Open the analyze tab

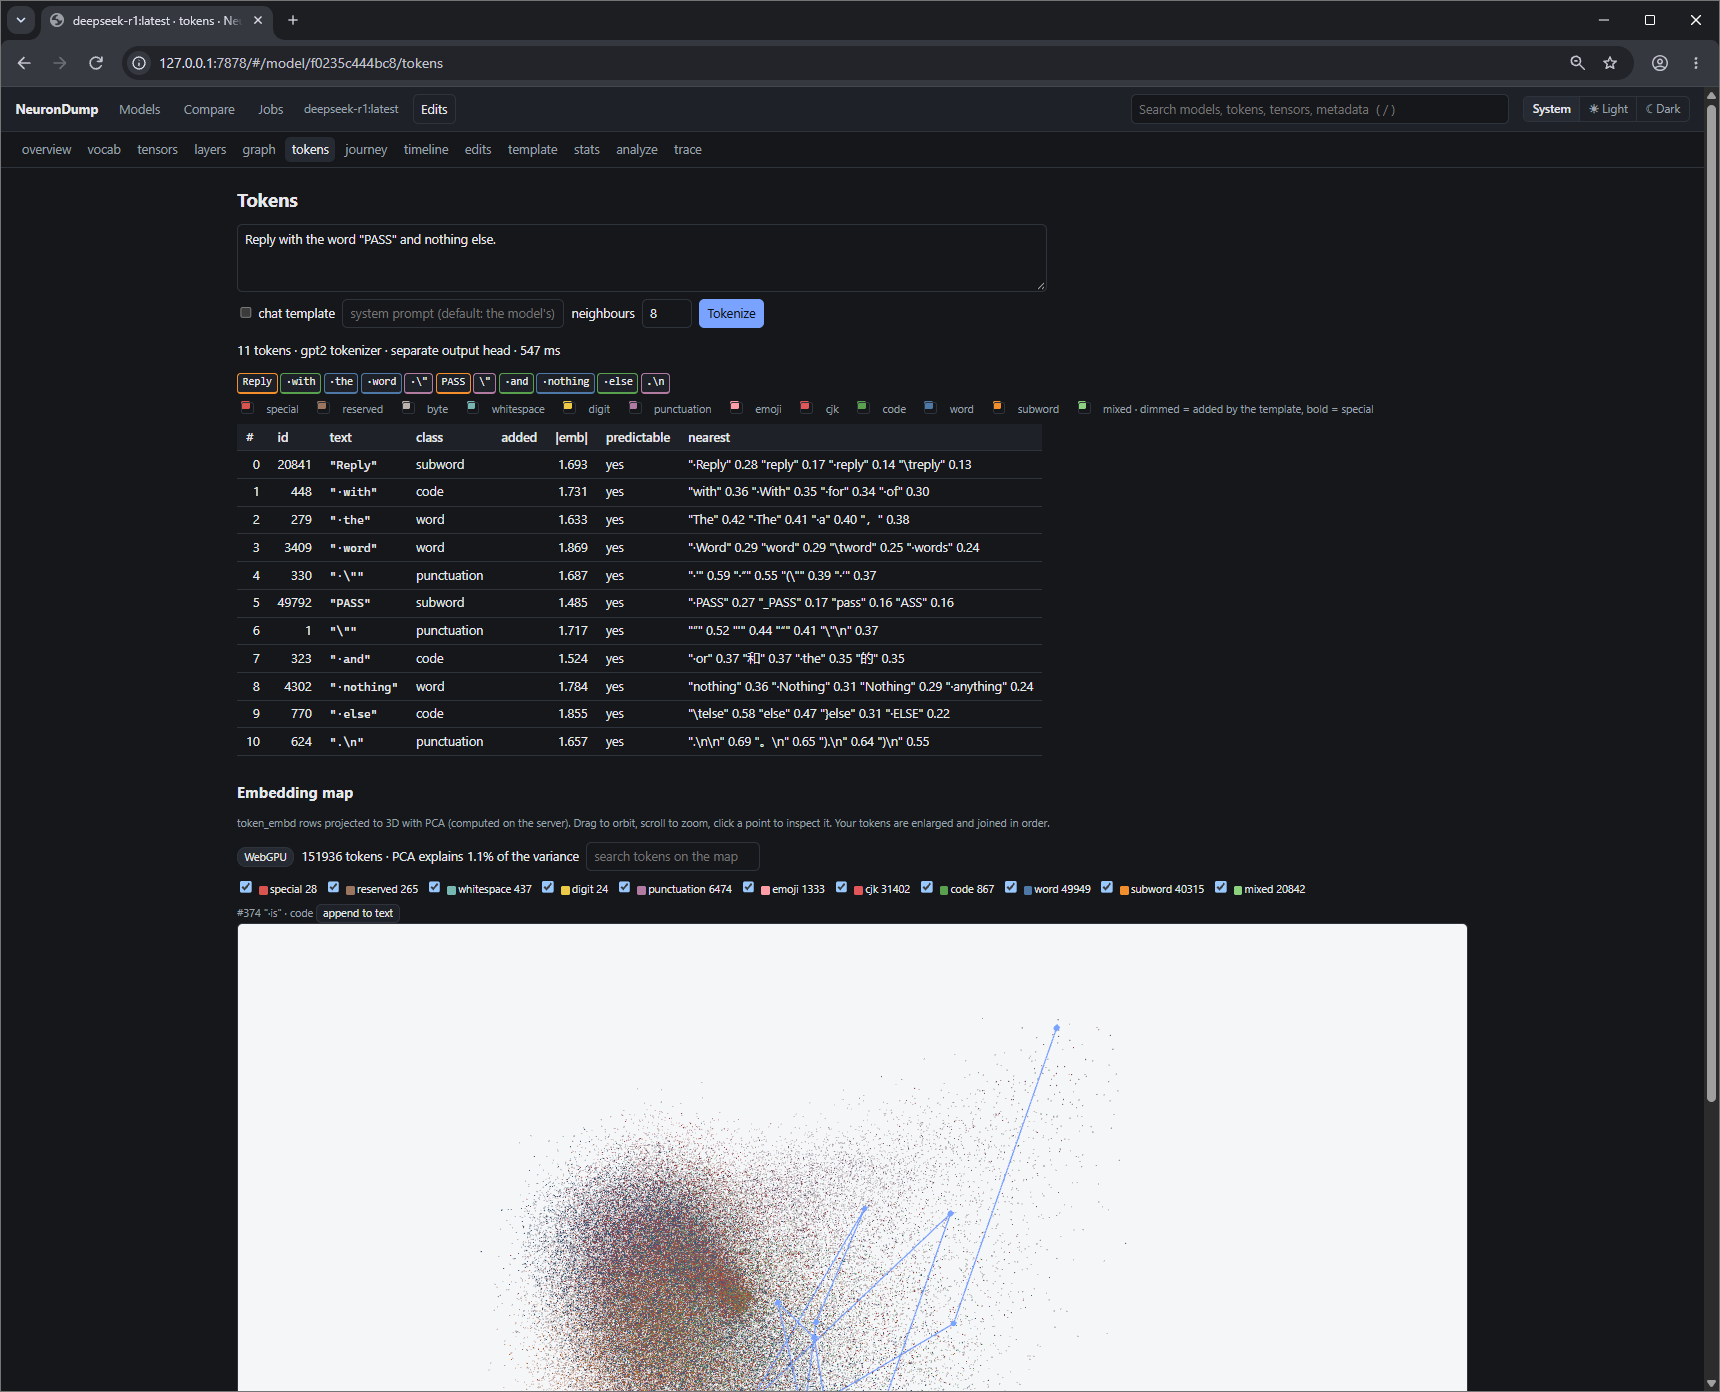(x=637, y=149)
